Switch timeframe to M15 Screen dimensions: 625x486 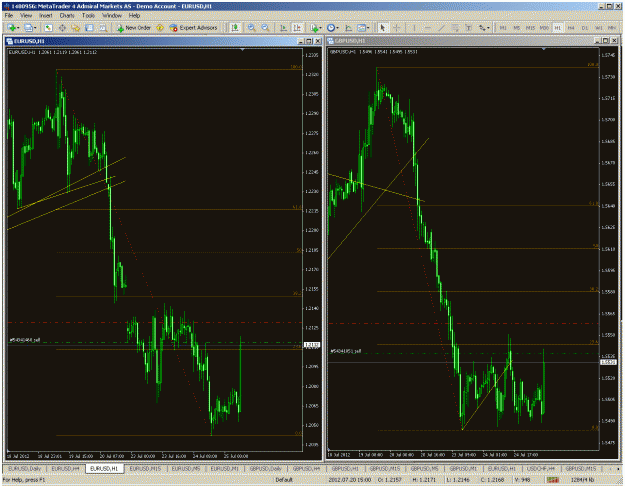click(x=530, y=28)
